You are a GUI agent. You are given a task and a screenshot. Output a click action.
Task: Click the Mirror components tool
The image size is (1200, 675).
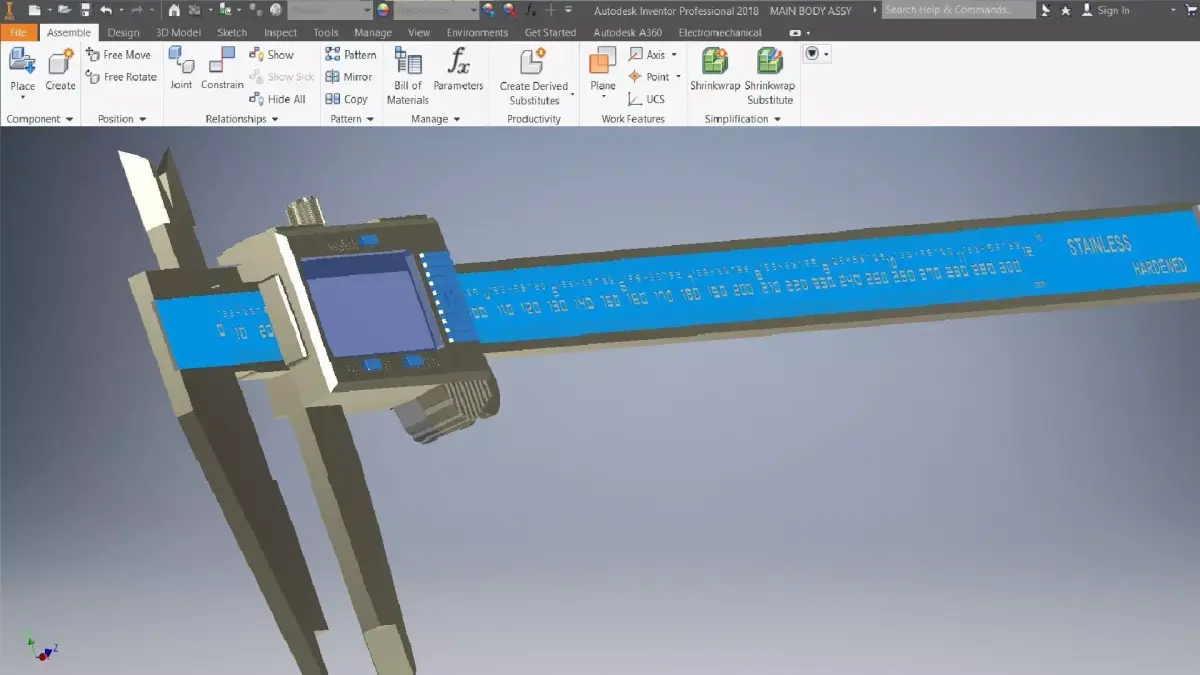pos(348,77)
